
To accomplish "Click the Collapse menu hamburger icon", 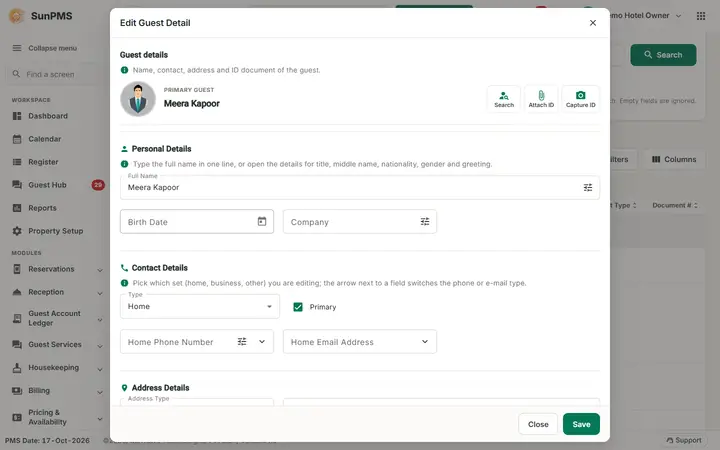I will tap(17, 48).
